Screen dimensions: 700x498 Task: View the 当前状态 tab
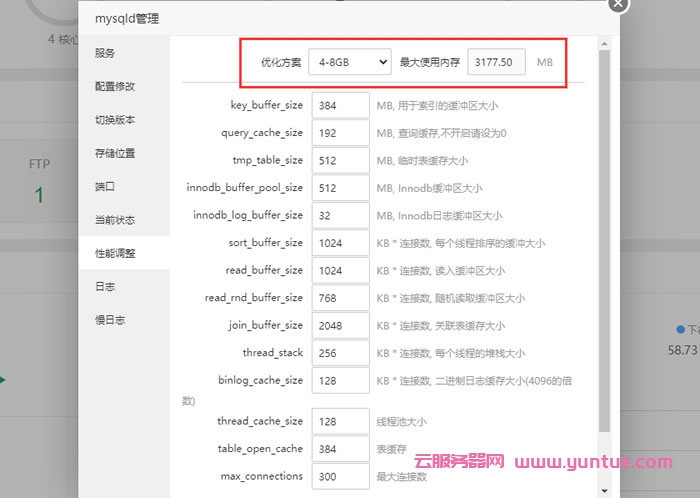click(115, 220)
